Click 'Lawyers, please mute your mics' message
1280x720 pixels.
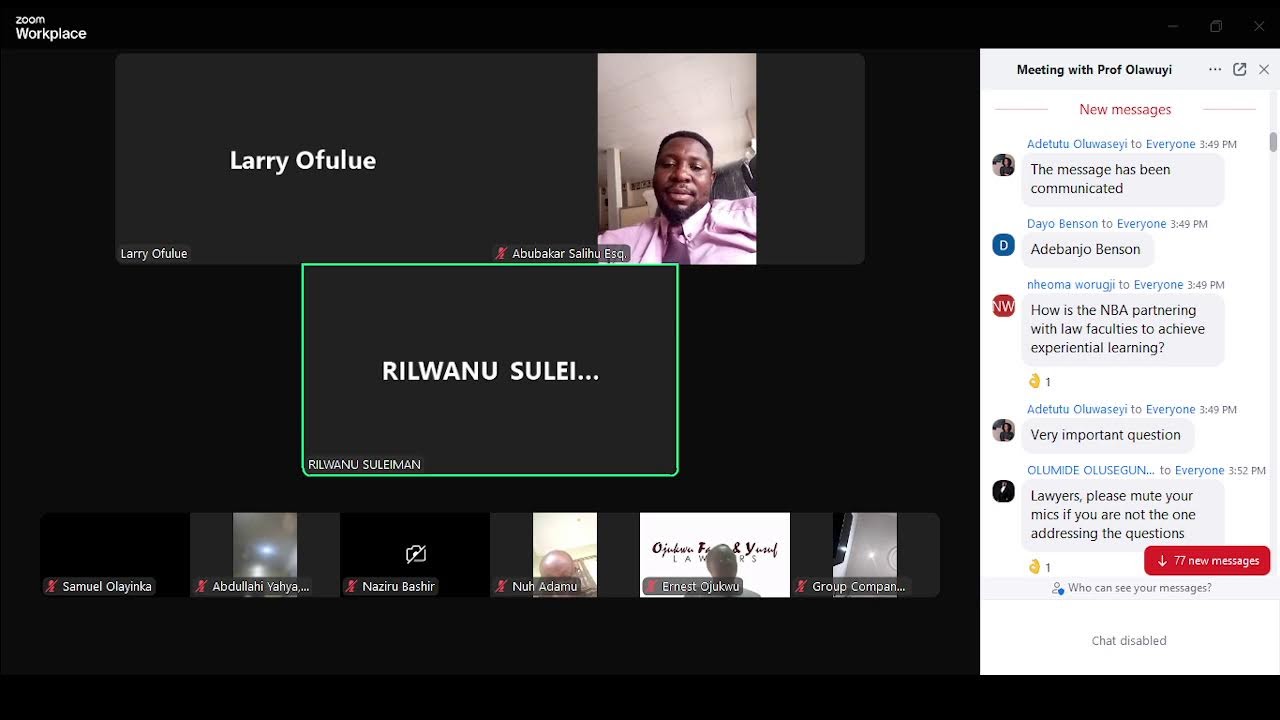[x=1123, y=514]
